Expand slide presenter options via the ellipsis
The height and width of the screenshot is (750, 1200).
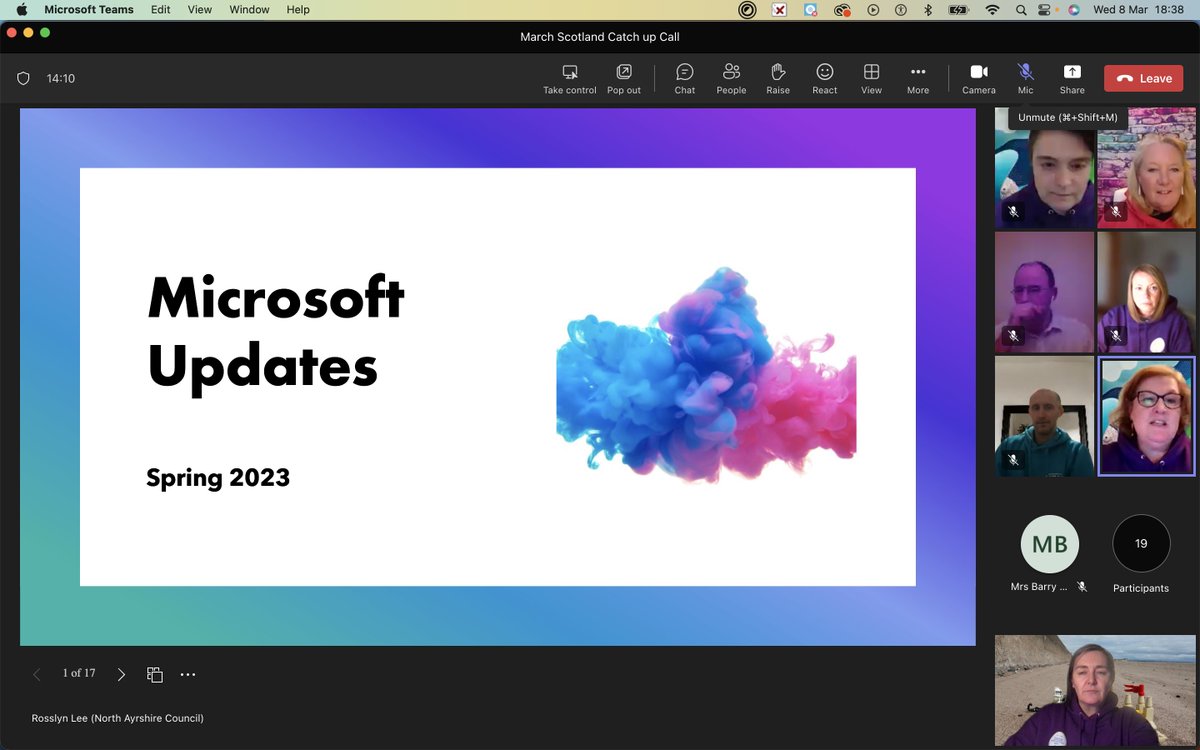click(188, 674)
